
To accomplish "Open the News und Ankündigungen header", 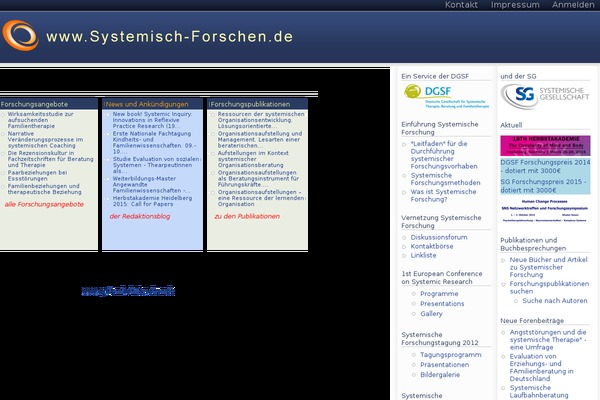I will click(x=147, y=104).
